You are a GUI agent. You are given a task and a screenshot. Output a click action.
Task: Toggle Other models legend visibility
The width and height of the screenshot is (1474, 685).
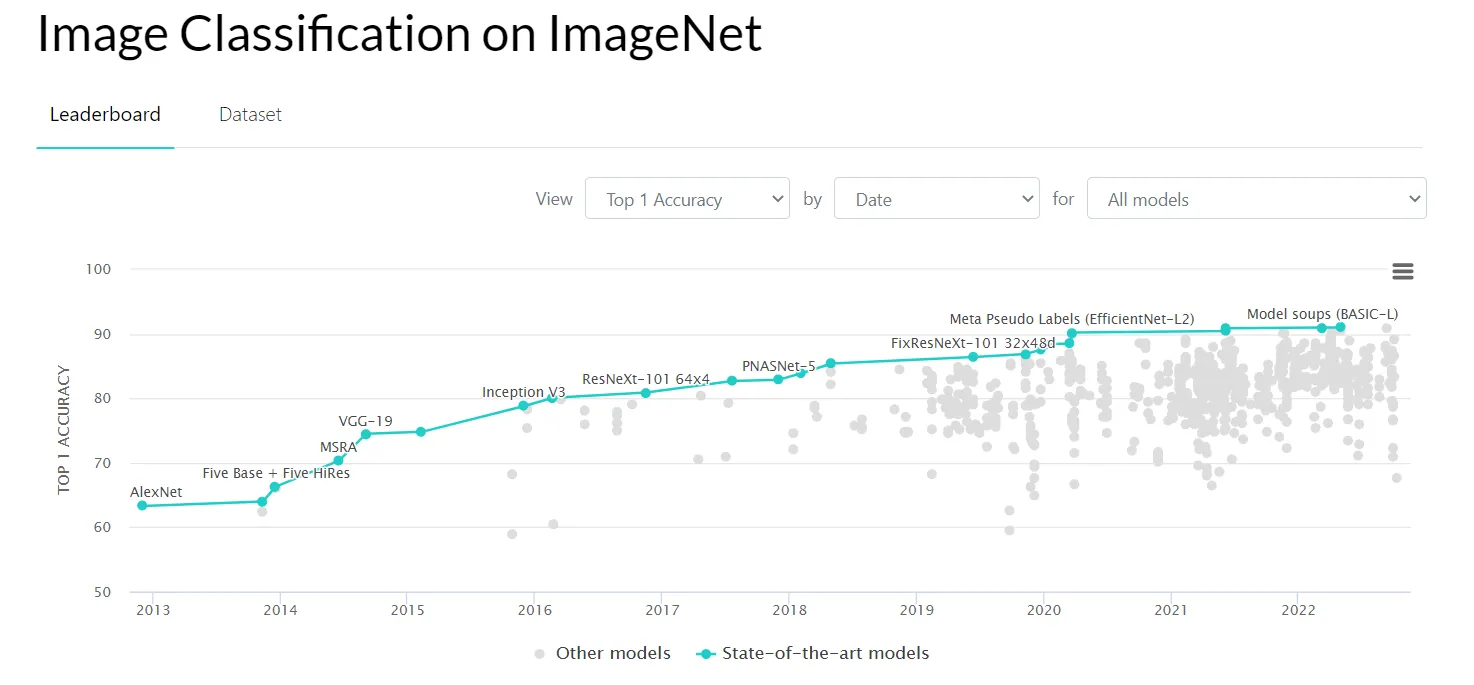612,653
